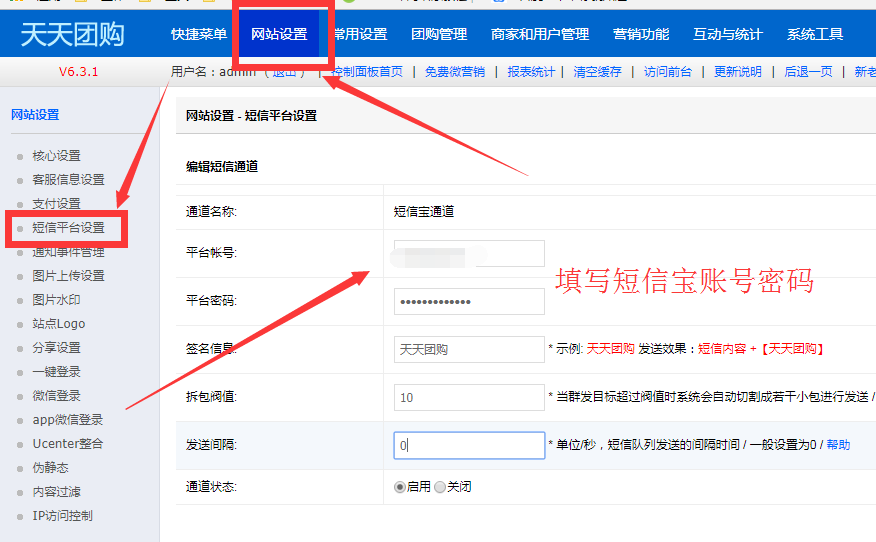Click the 拆包阀值 input field
This screenshot has width=876, height=542.
[x=469, y=398]
